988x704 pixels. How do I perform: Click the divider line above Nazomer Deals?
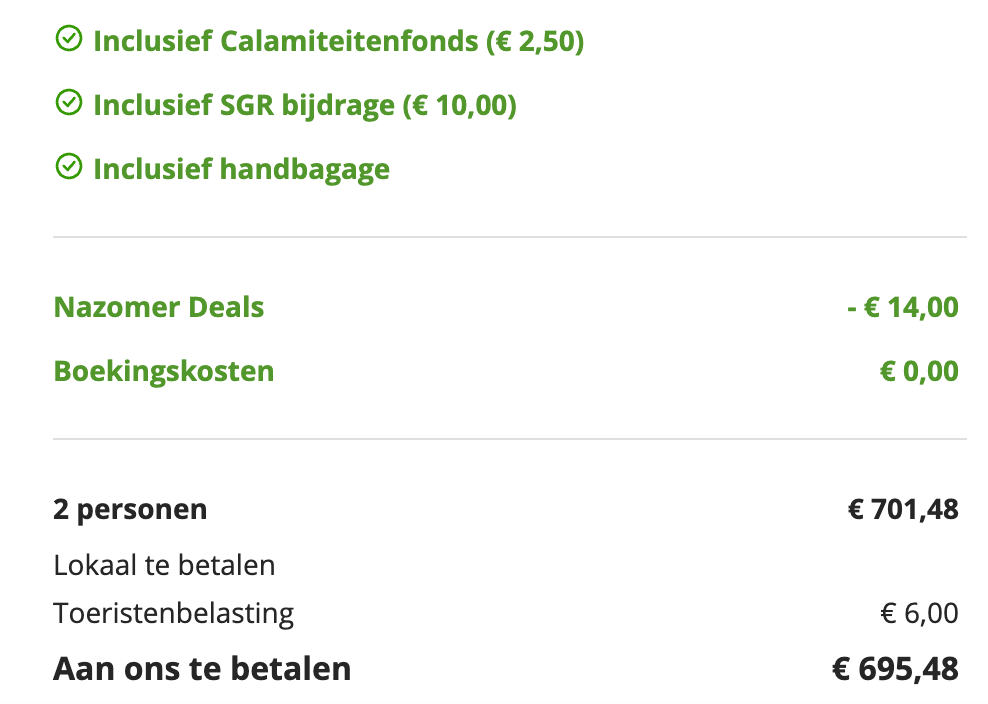(x=510, y=237)
